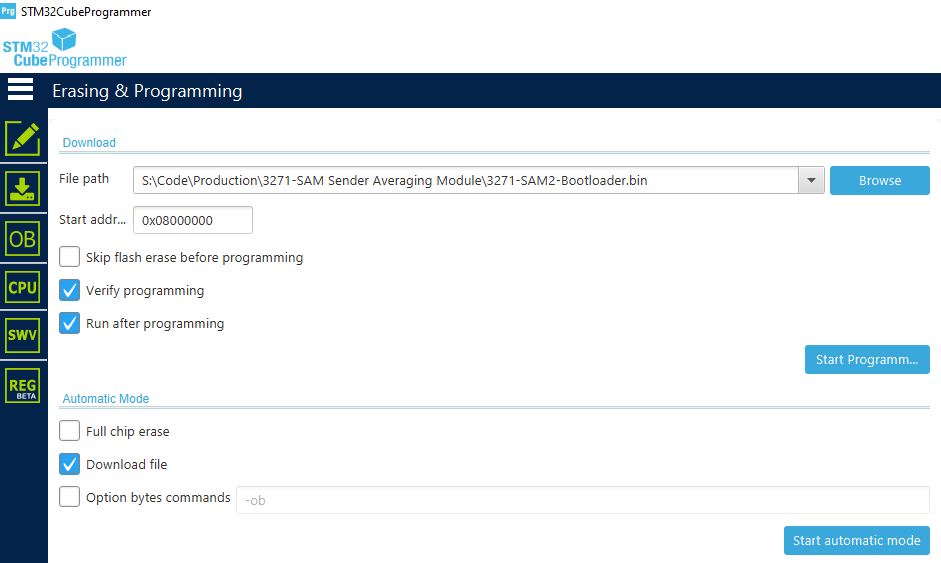Click the File path text field
This screenshot has height=563, width=941.
coord(466,180)
